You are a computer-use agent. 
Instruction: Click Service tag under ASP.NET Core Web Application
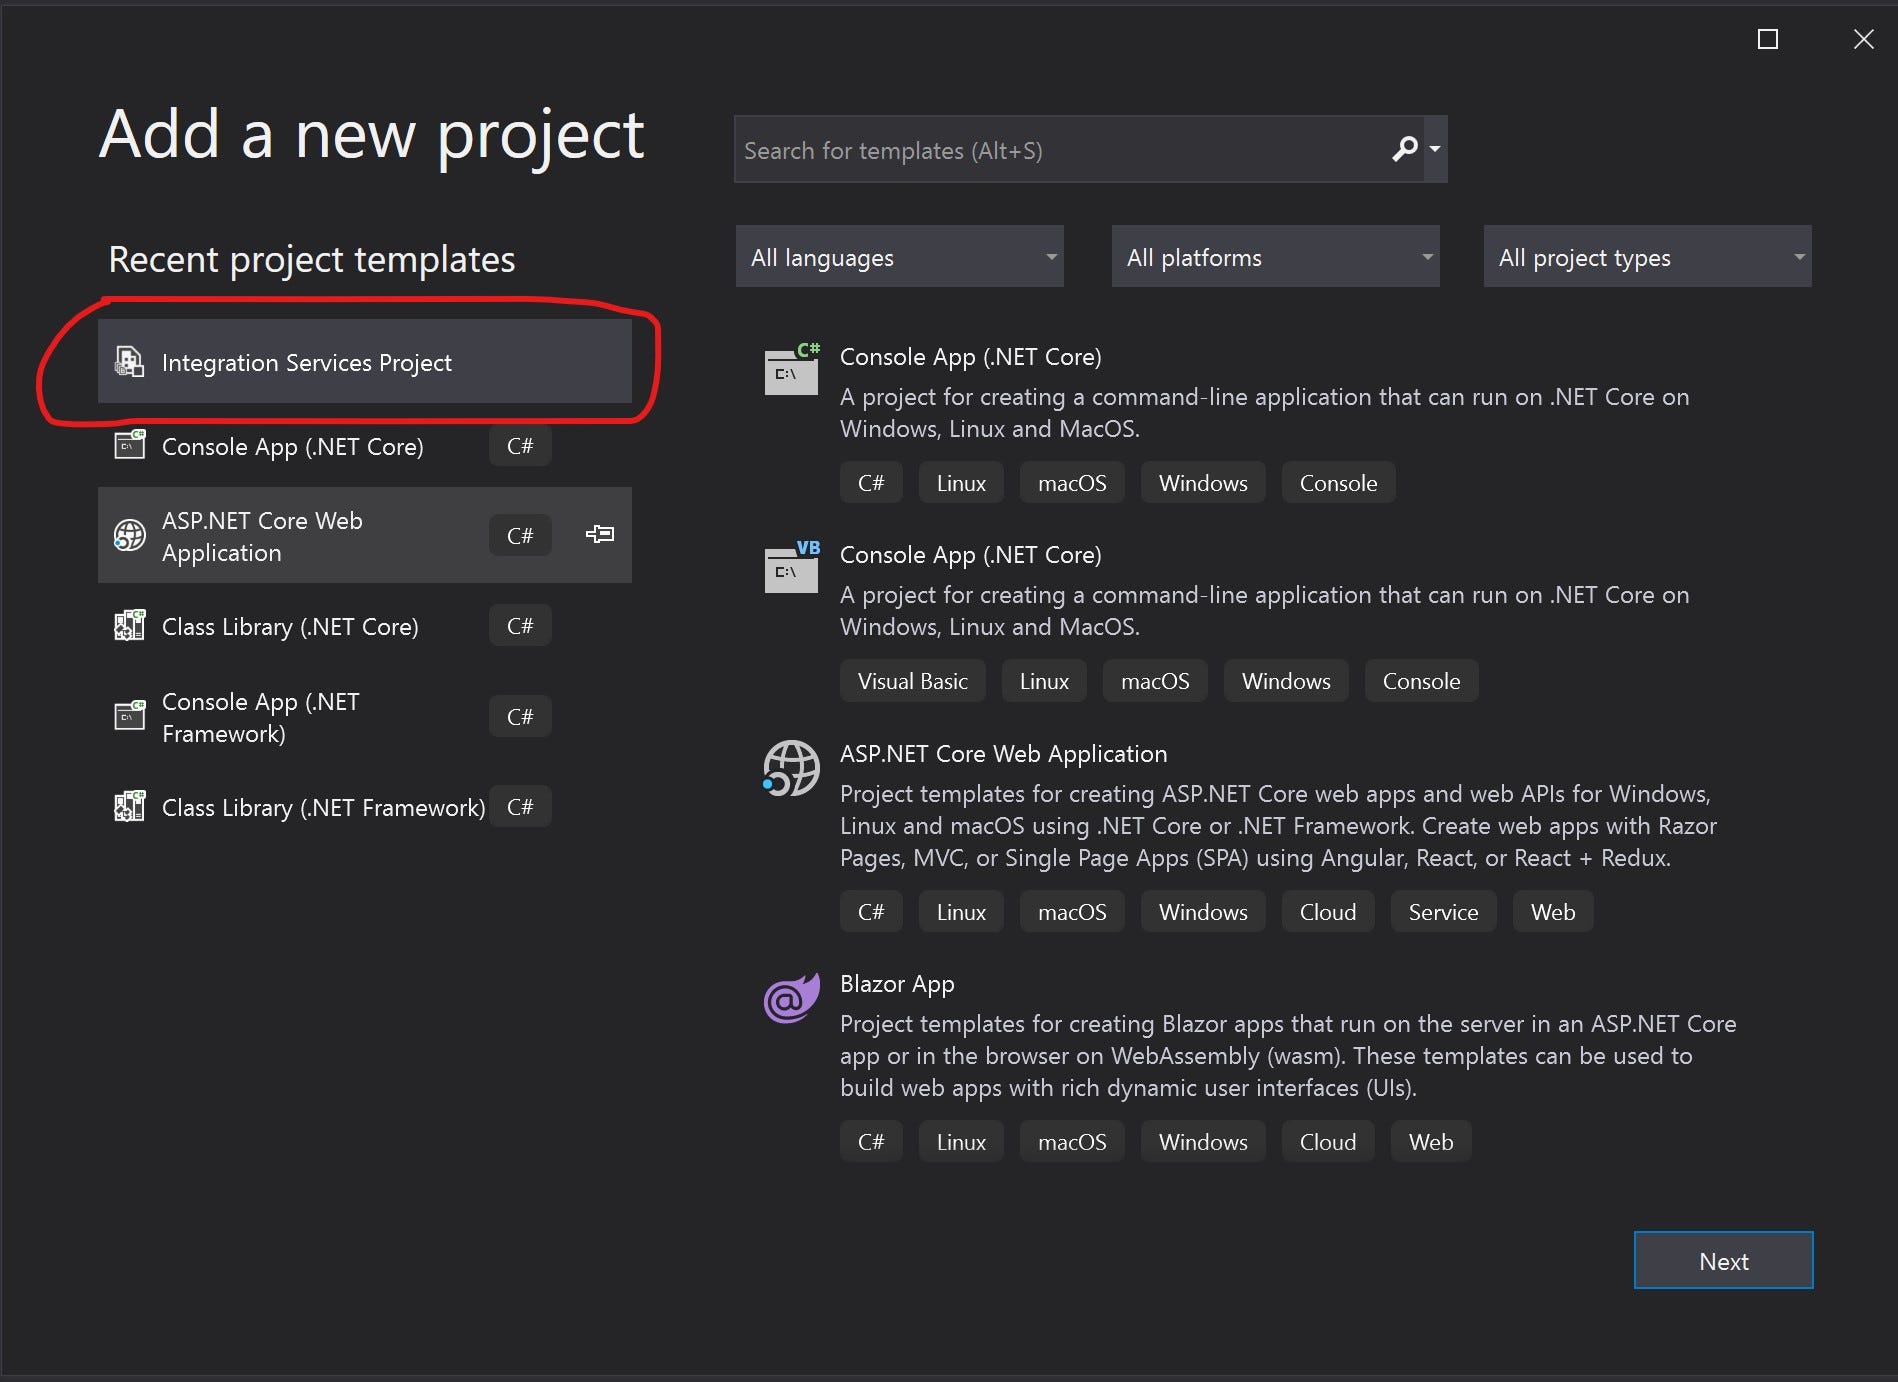coord(1443,912)
